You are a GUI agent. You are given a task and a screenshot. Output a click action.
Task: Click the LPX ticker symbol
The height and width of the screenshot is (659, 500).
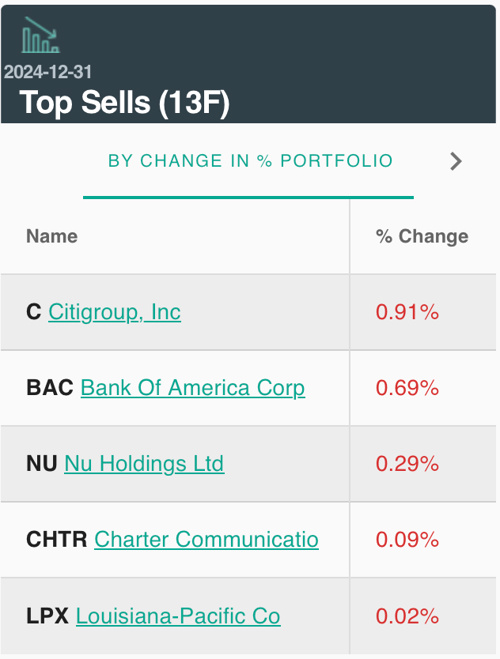click(47, 616)
